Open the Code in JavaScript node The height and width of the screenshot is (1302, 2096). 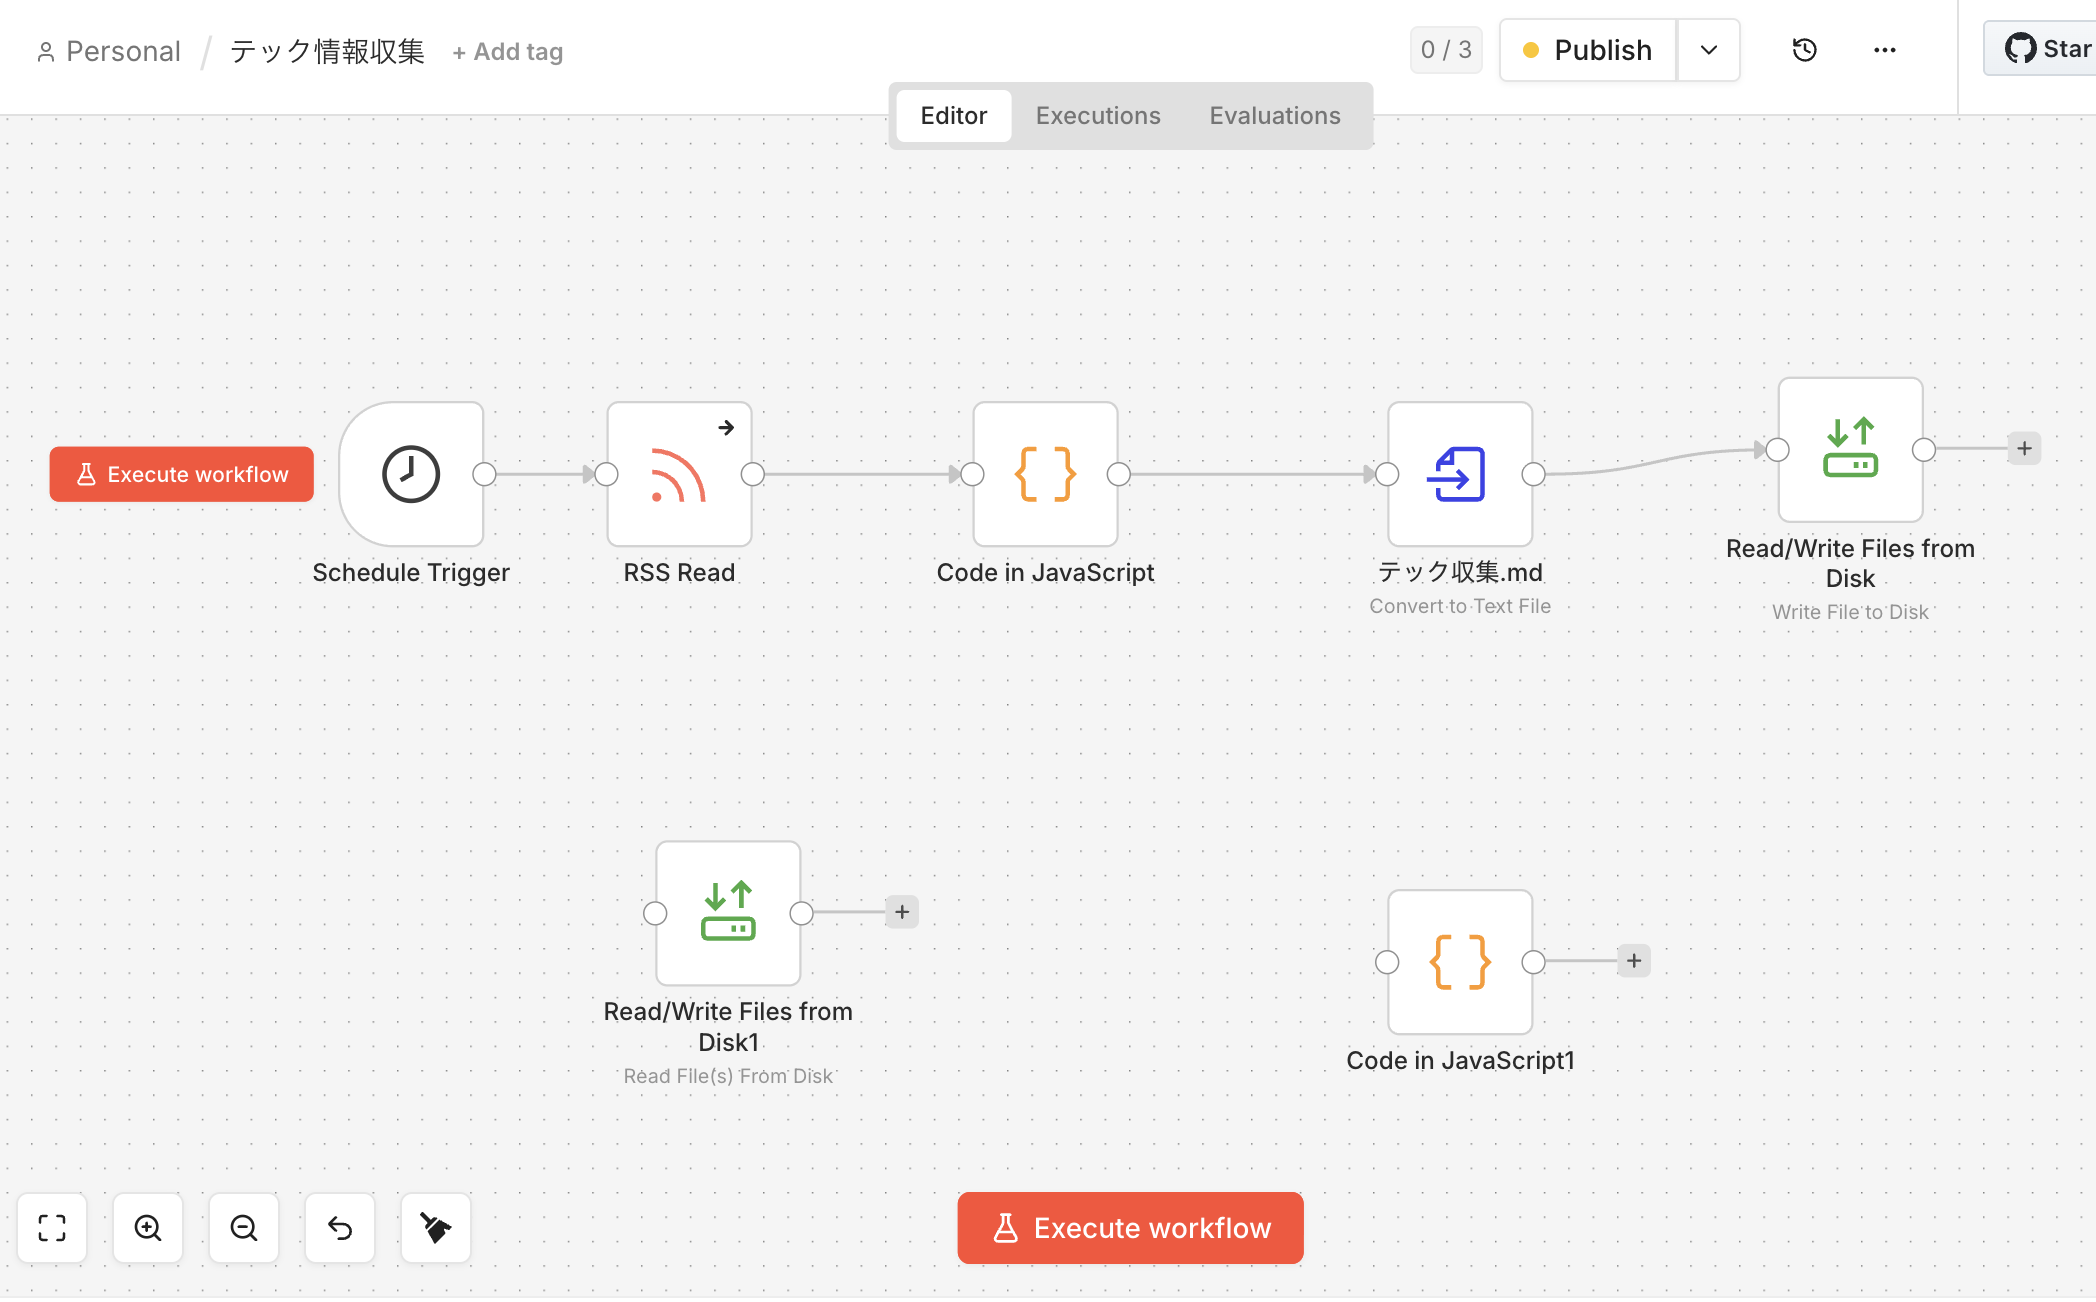click(x=1045, y=474)
